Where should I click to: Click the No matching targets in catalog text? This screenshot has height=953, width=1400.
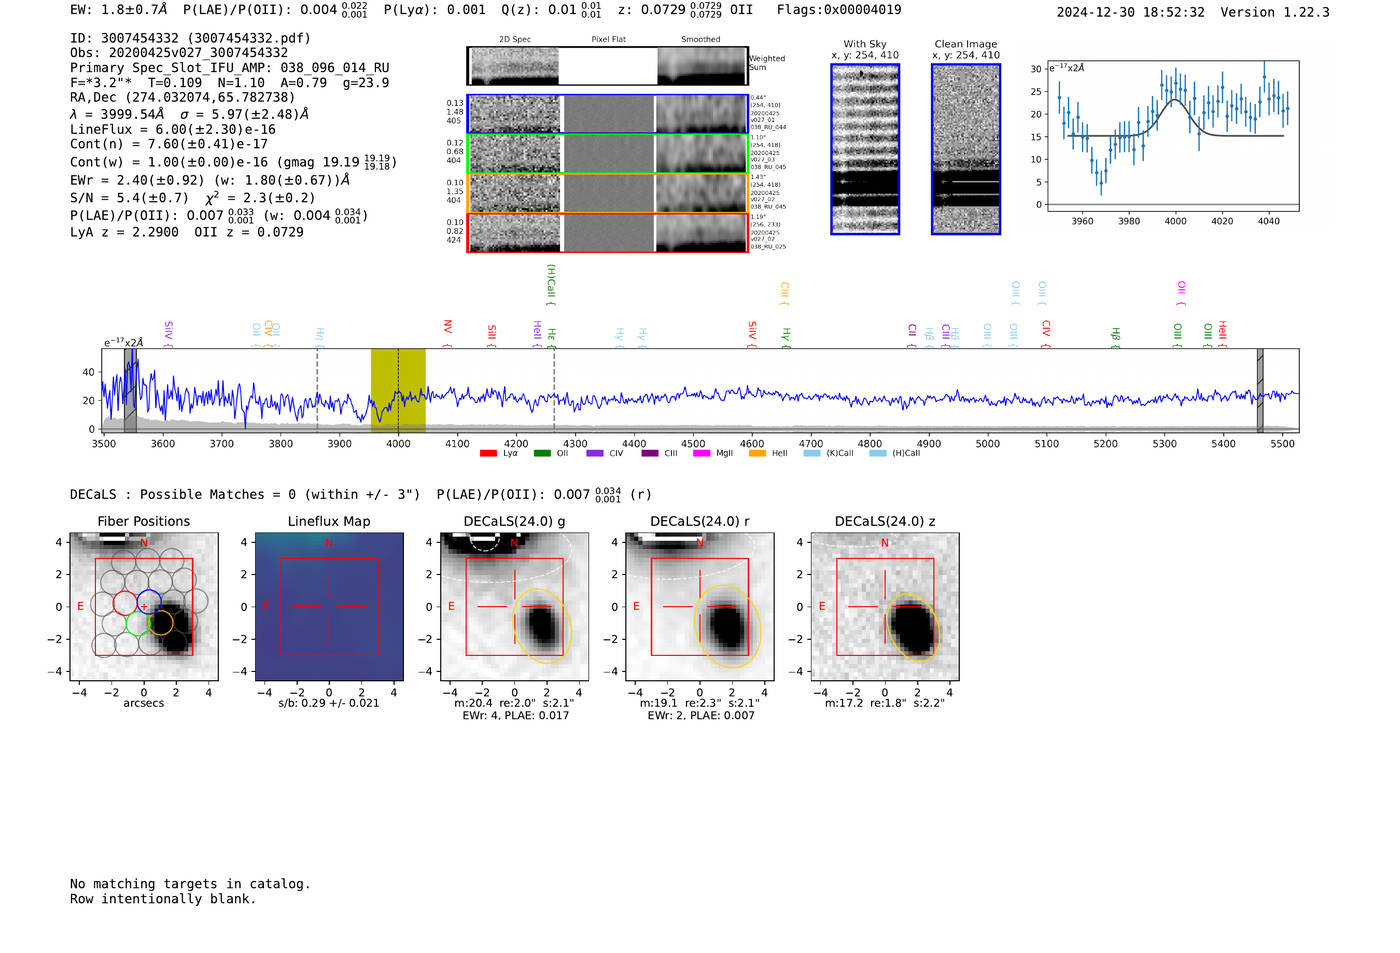[x=190, y=884]
